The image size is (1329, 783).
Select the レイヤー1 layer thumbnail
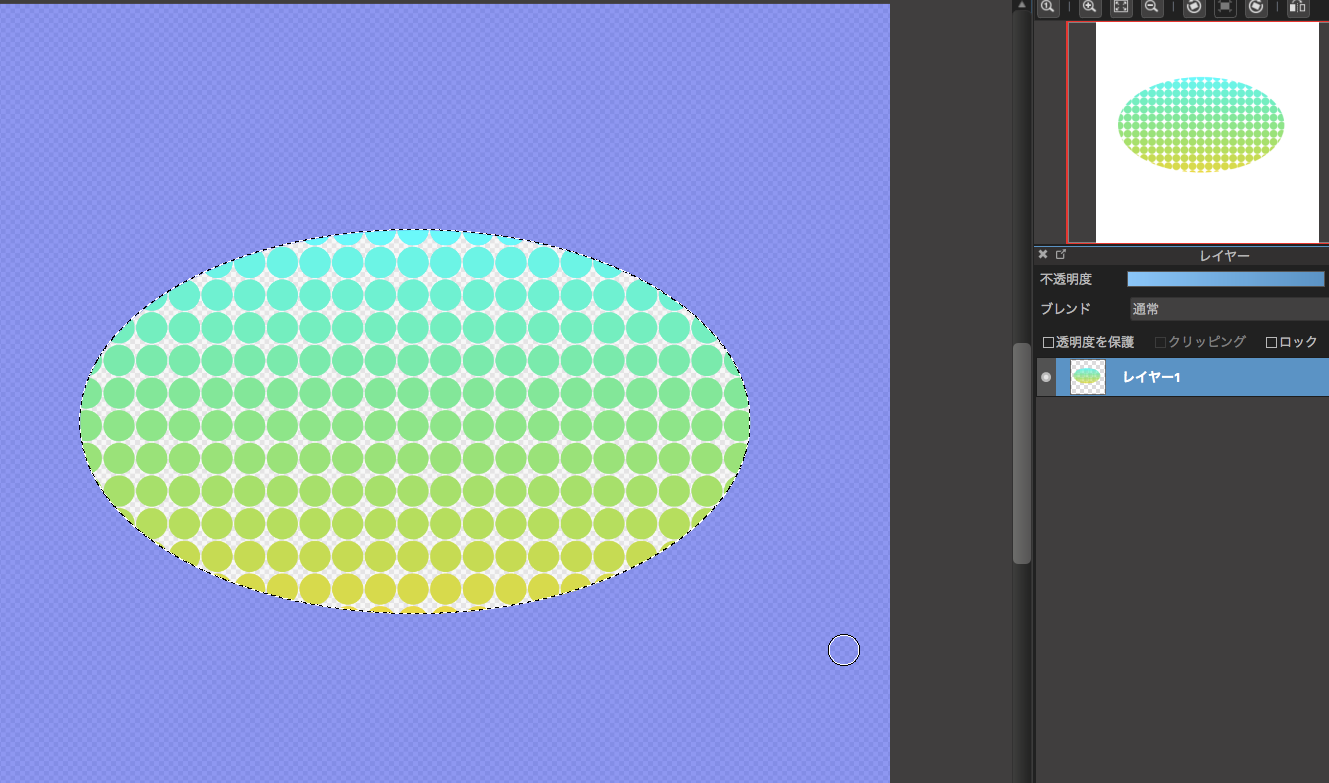[x=1088, y=377]
